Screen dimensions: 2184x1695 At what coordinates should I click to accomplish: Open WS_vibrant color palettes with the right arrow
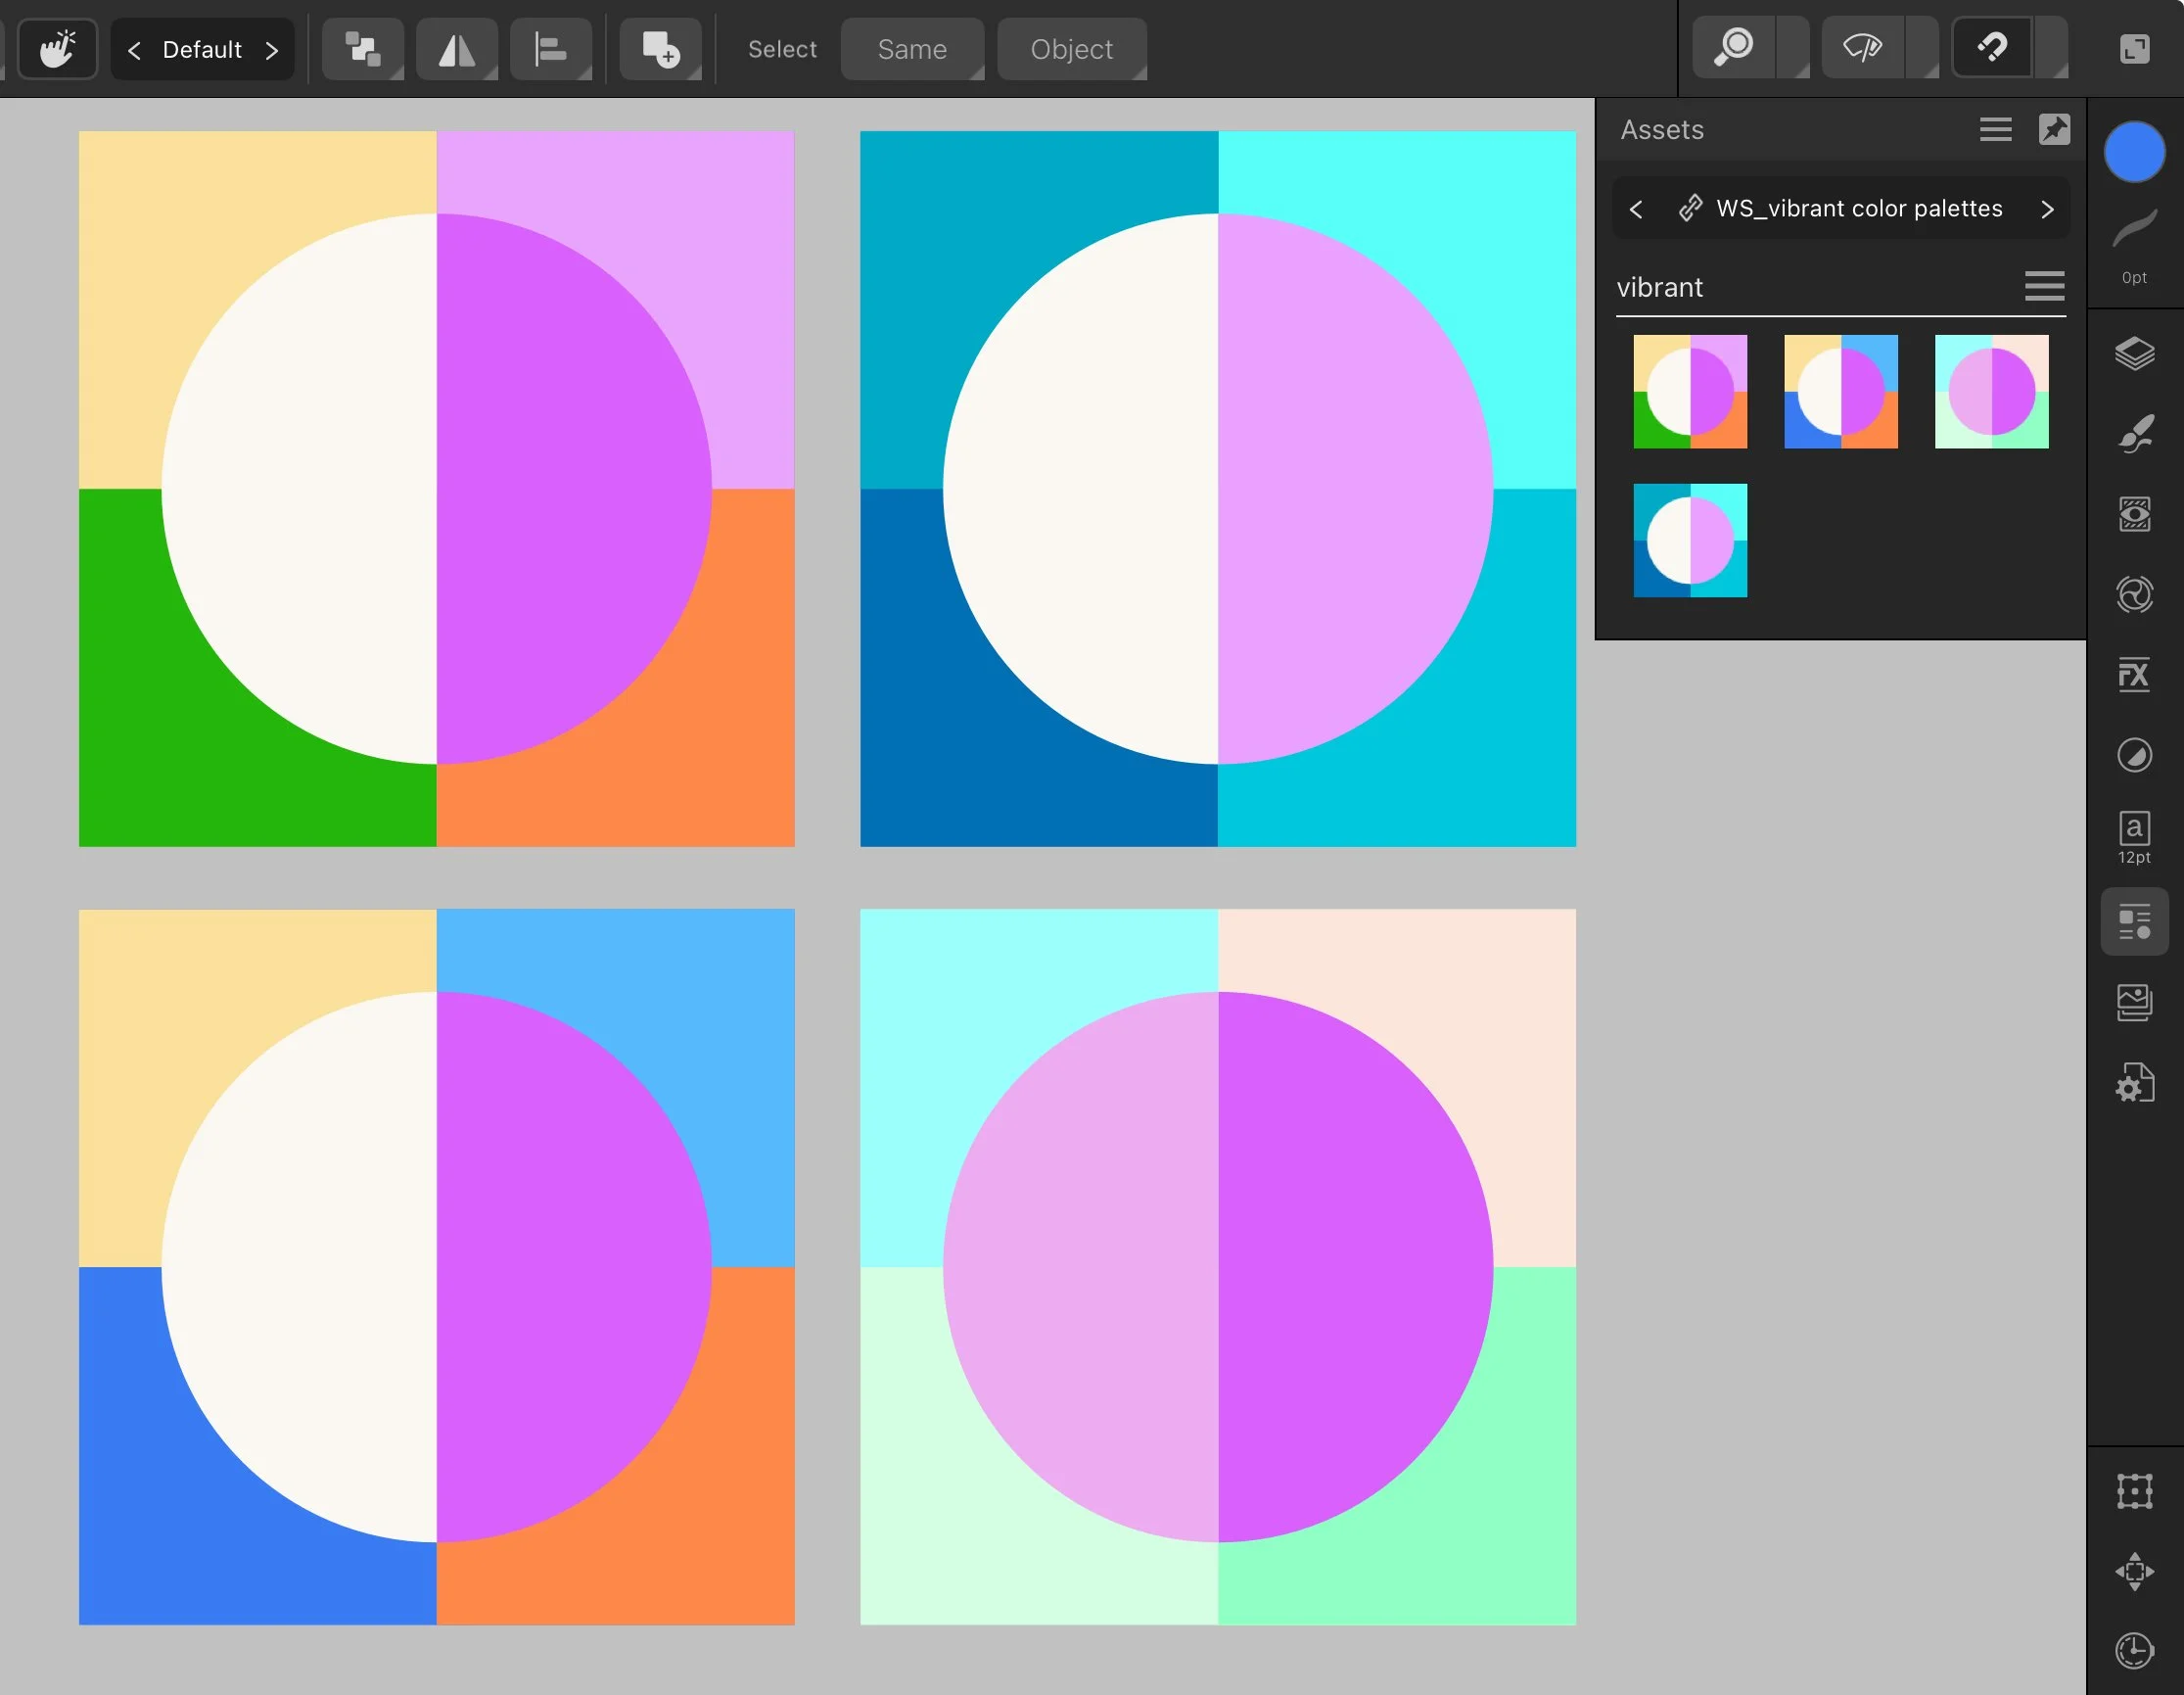(x=2047, y=208)
